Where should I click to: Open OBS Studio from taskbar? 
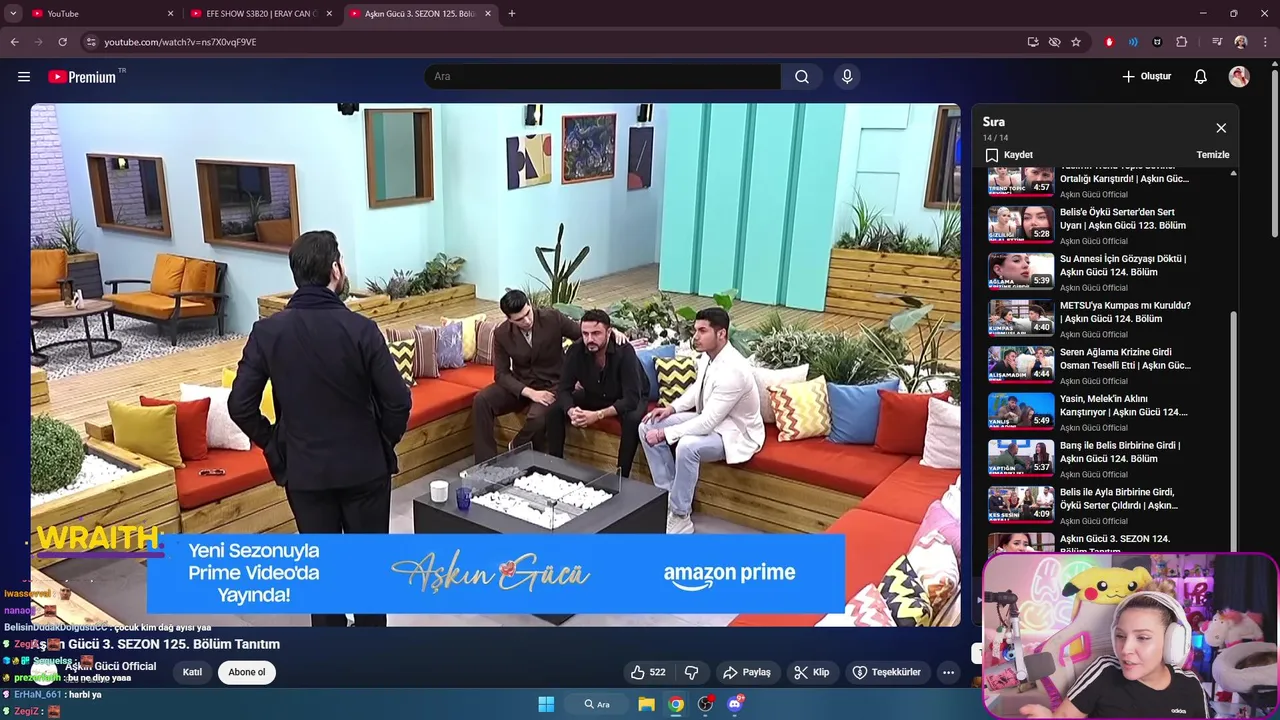706,704
